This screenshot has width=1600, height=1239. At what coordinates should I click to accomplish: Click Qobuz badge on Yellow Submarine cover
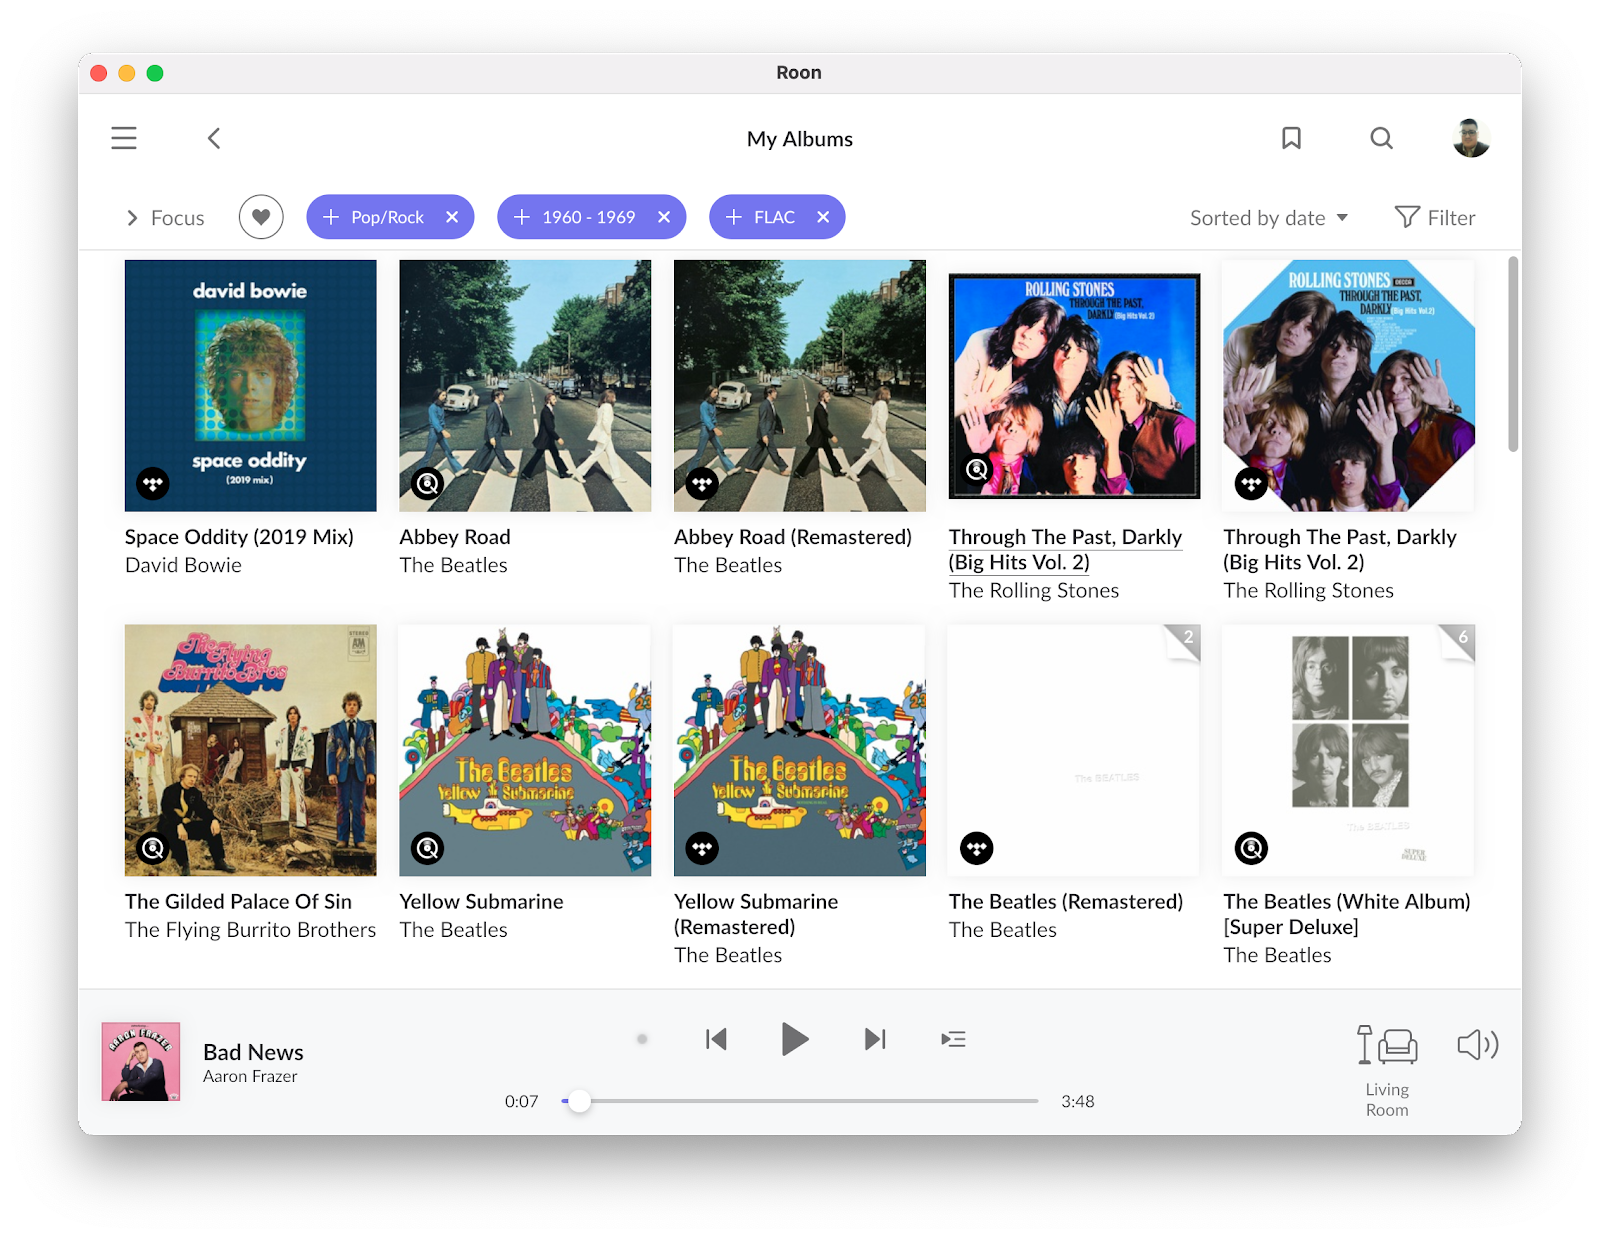[428, 849]
